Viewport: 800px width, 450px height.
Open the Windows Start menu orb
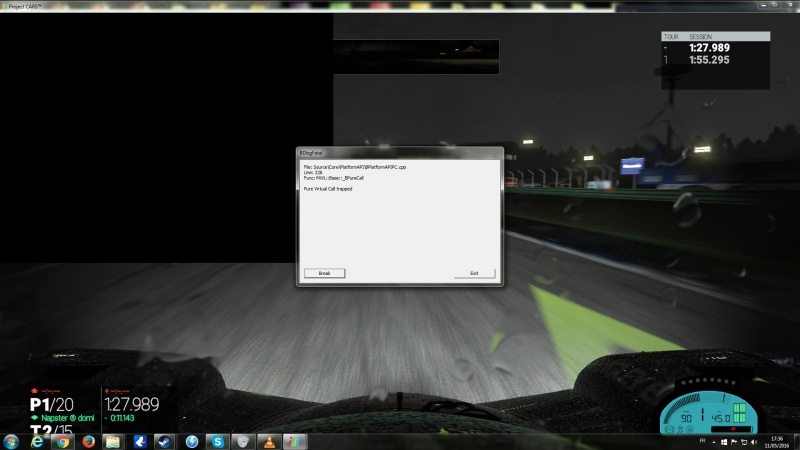pos(11,442)
